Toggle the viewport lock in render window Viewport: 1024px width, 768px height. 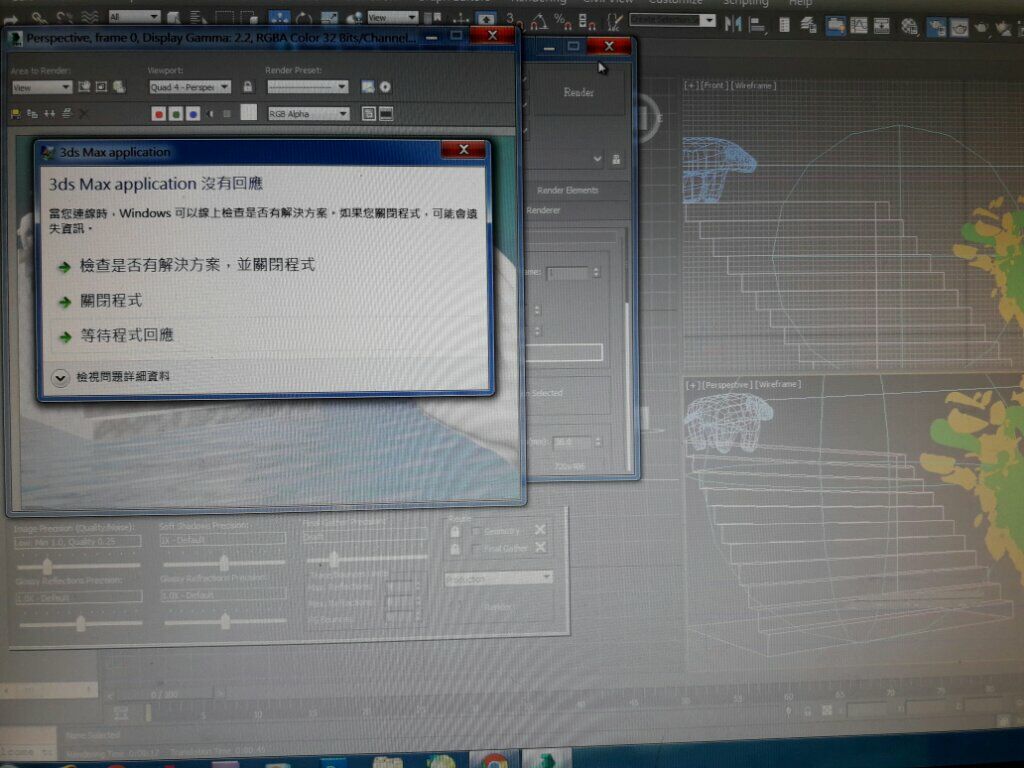click(x=248, y=87)
